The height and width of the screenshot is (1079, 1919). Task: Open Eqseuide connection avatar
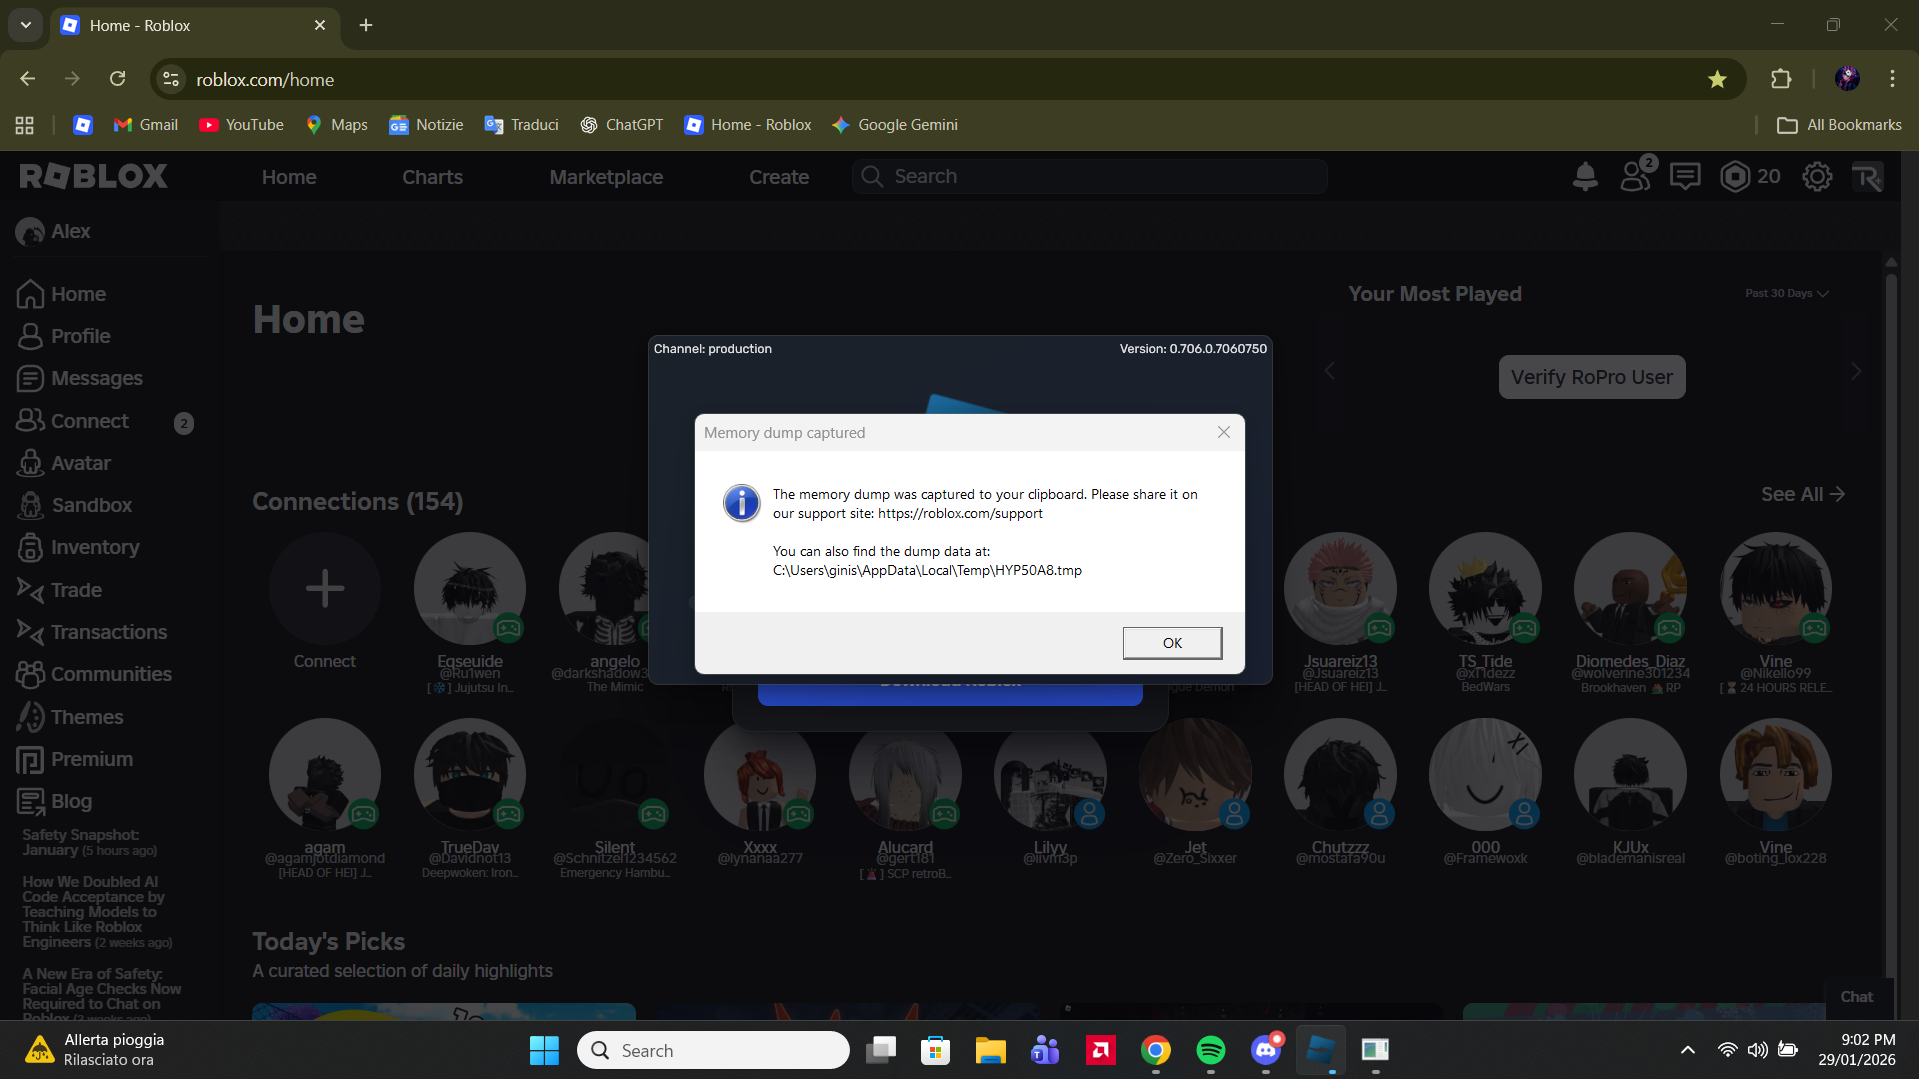click(x=470, y=588)
